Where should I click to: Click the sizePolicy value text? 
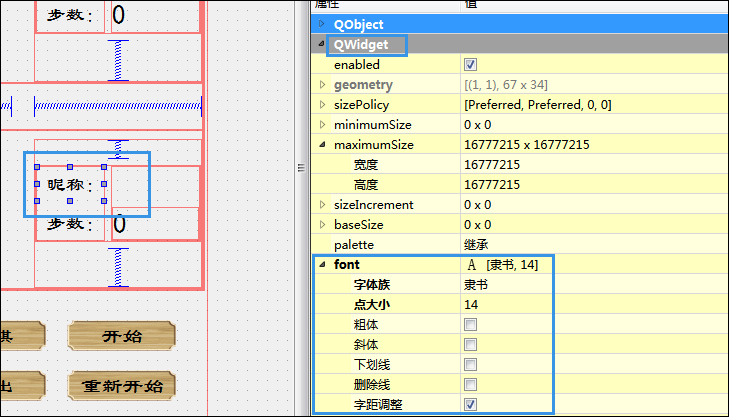(537, 104)
